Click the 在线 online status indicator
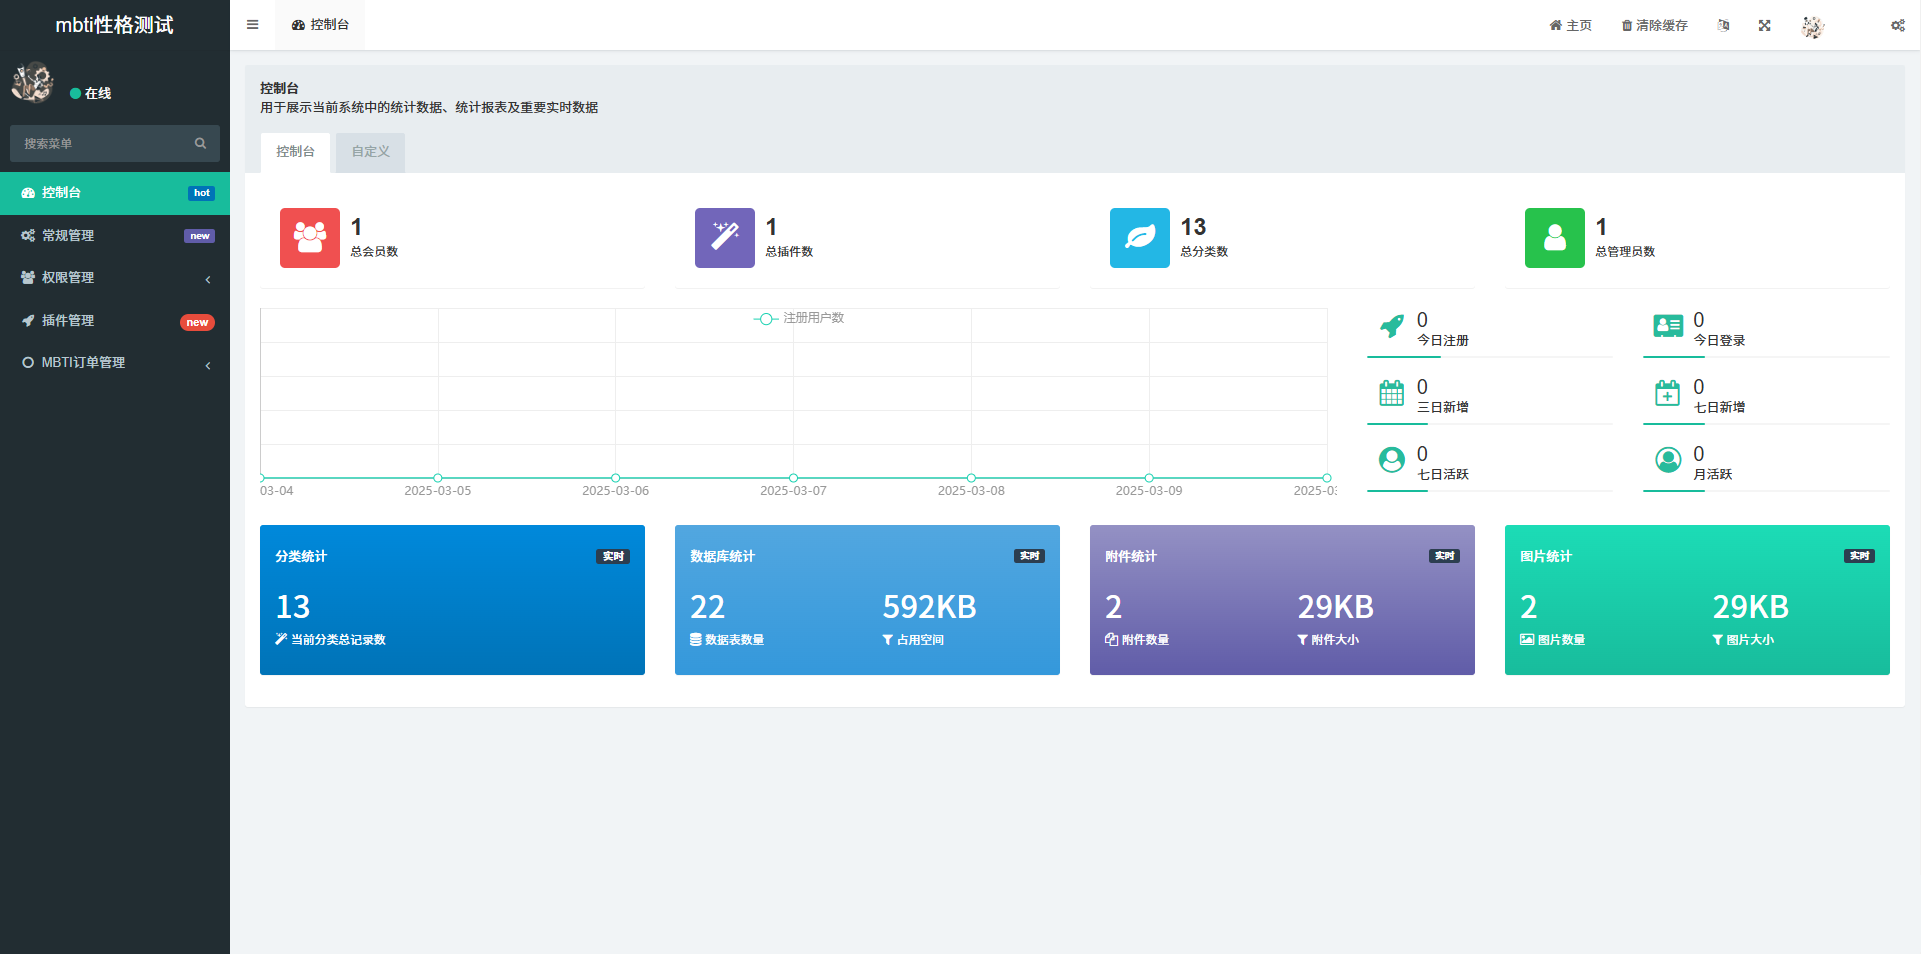 click(x=91, y=93)
